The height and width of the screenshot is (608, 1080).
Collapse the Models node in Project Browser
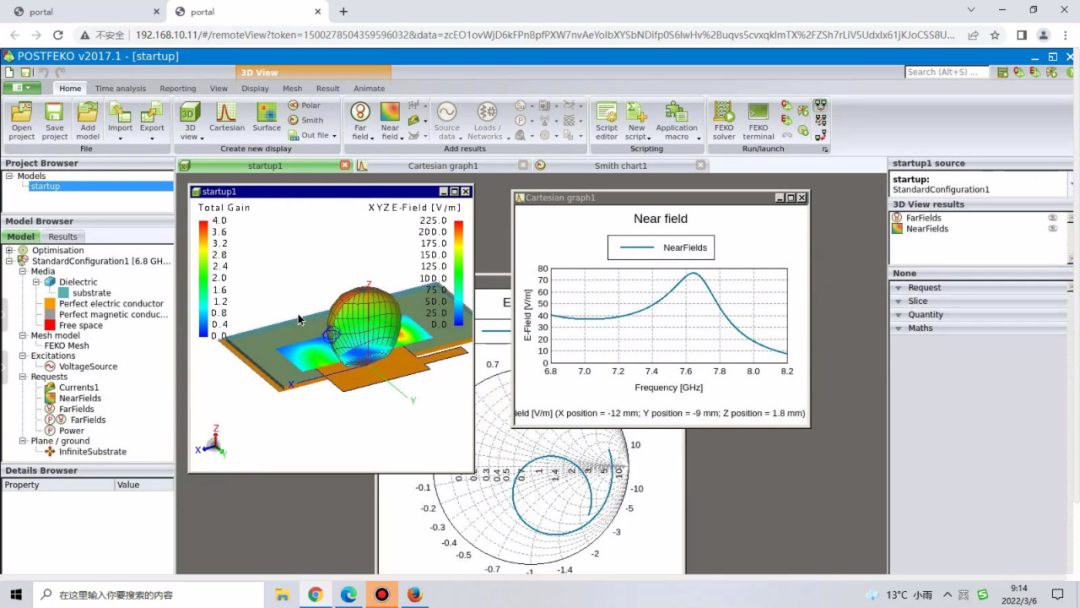10,176
